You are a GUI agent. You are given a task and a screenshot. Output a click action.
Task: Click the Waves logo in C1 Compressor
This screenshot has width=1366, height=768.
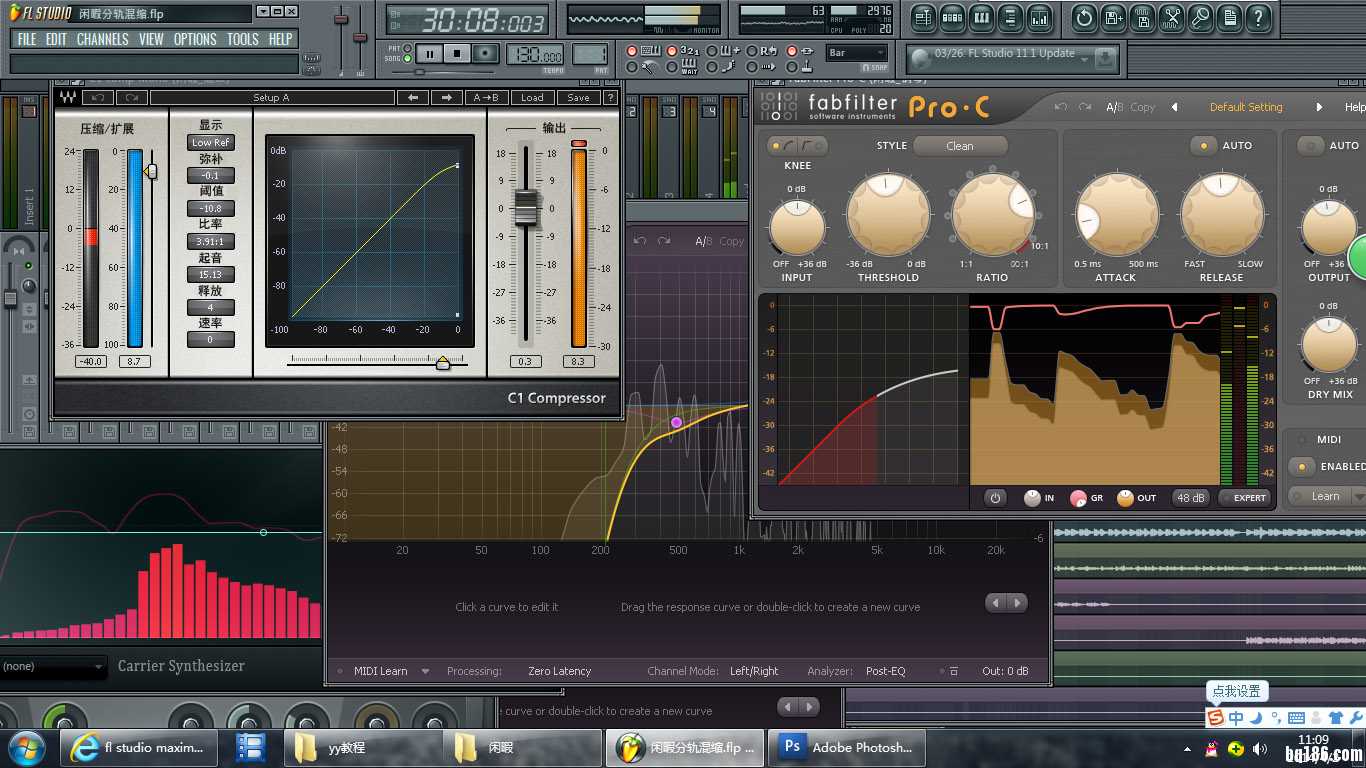click(68, 98)
